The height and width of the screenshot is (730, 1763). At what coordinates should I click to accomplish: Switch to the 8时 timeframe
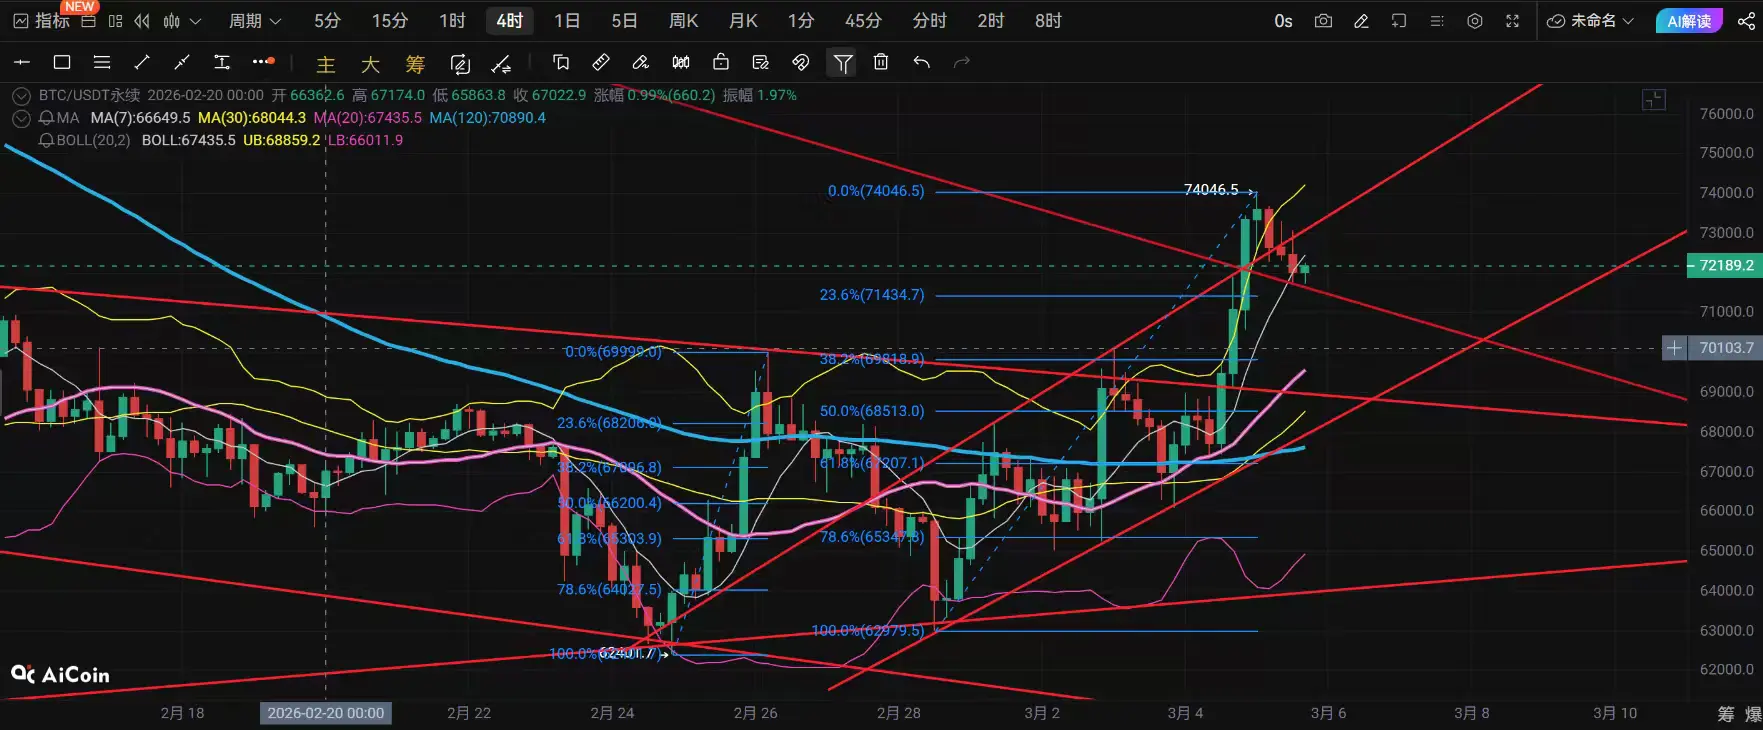[1048, 21]
